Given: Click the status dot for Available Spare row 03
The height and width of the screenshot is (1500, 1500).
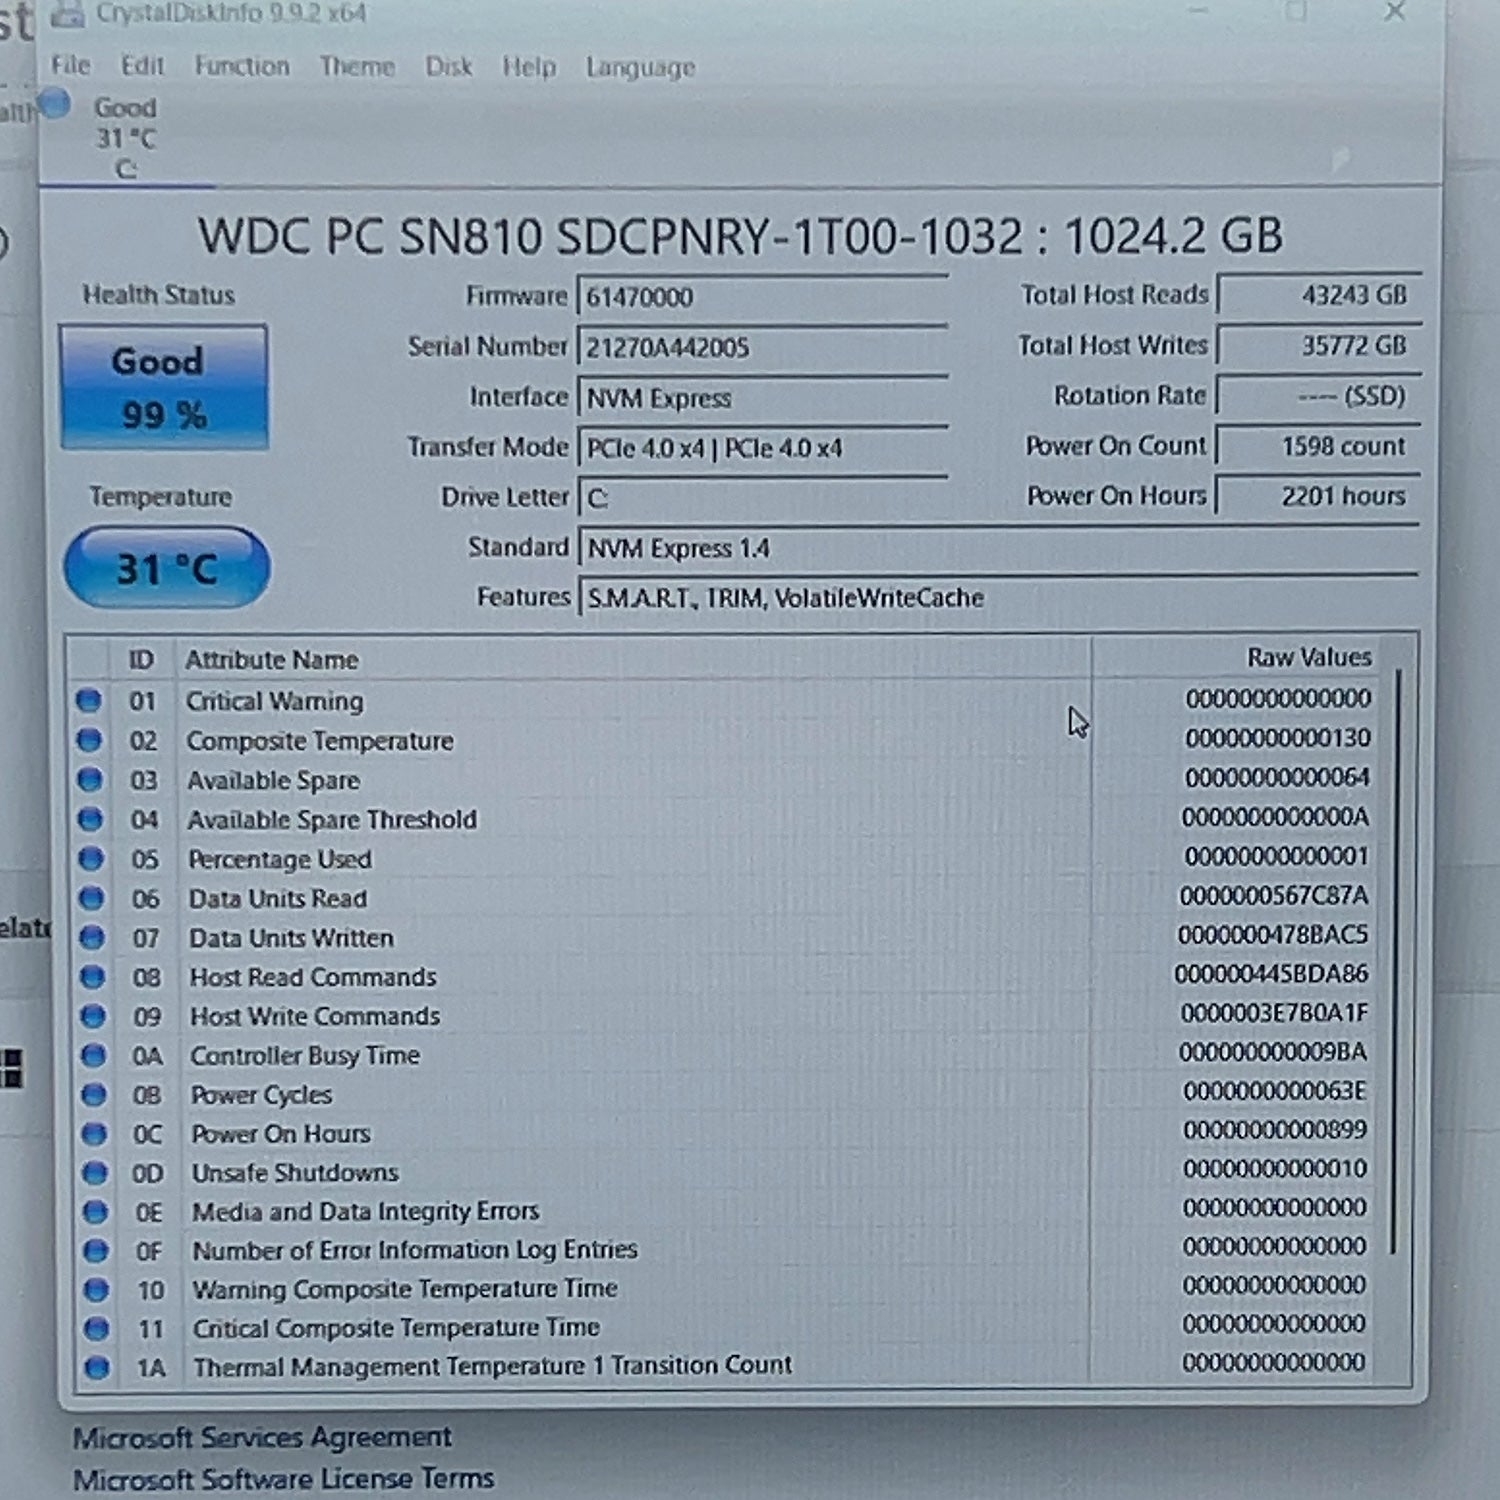Looking at the screenshot, I should click(x=89, y=779).
